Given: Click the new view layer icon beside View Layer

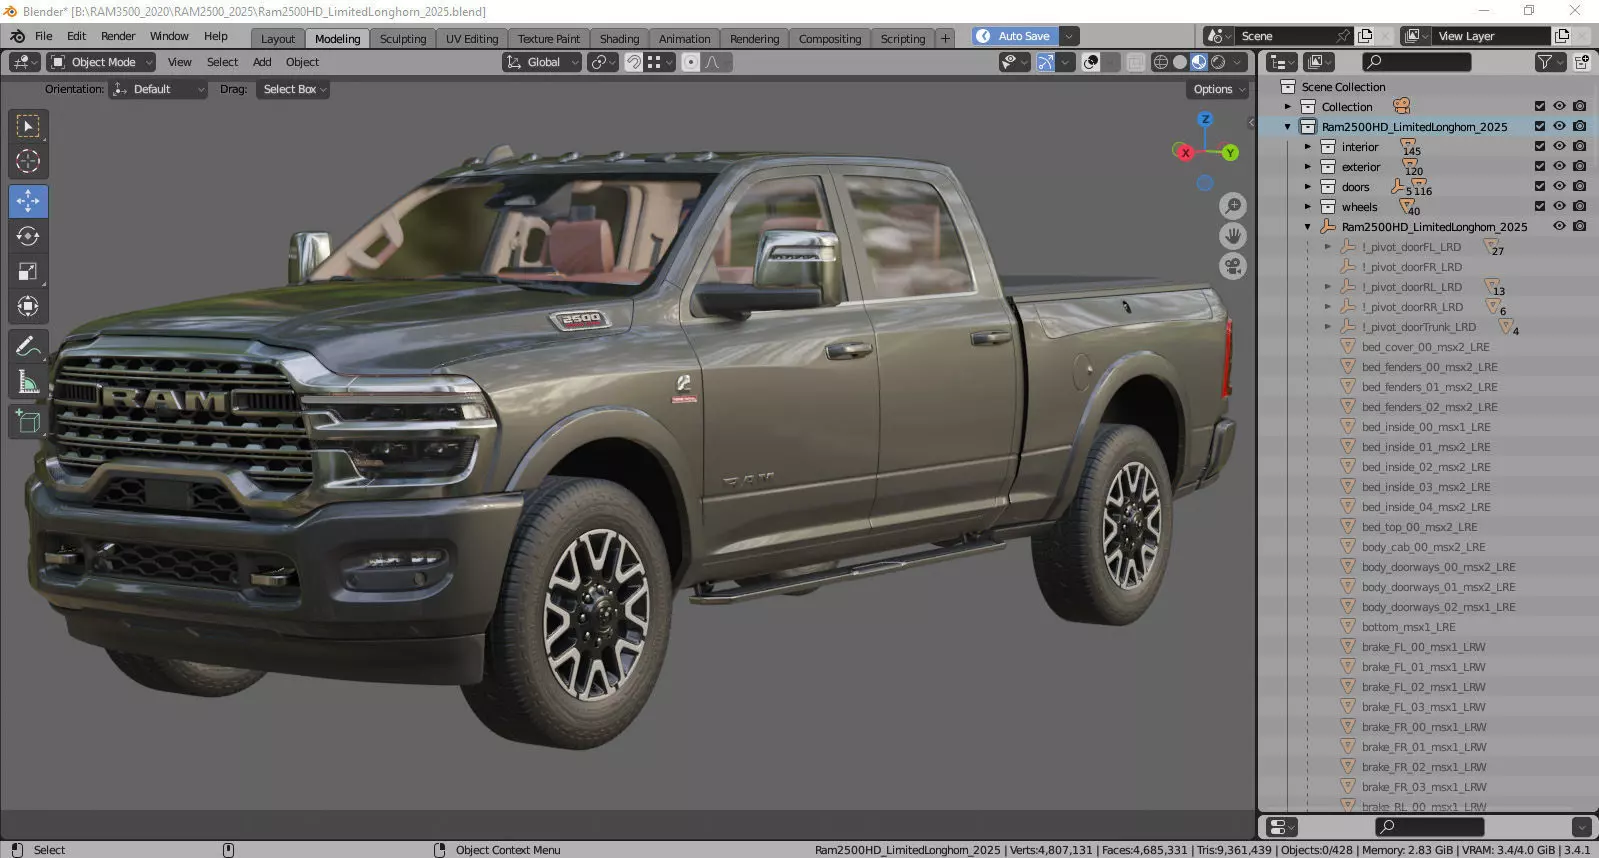Looking at the screenshot, I should click(1562, 36).
